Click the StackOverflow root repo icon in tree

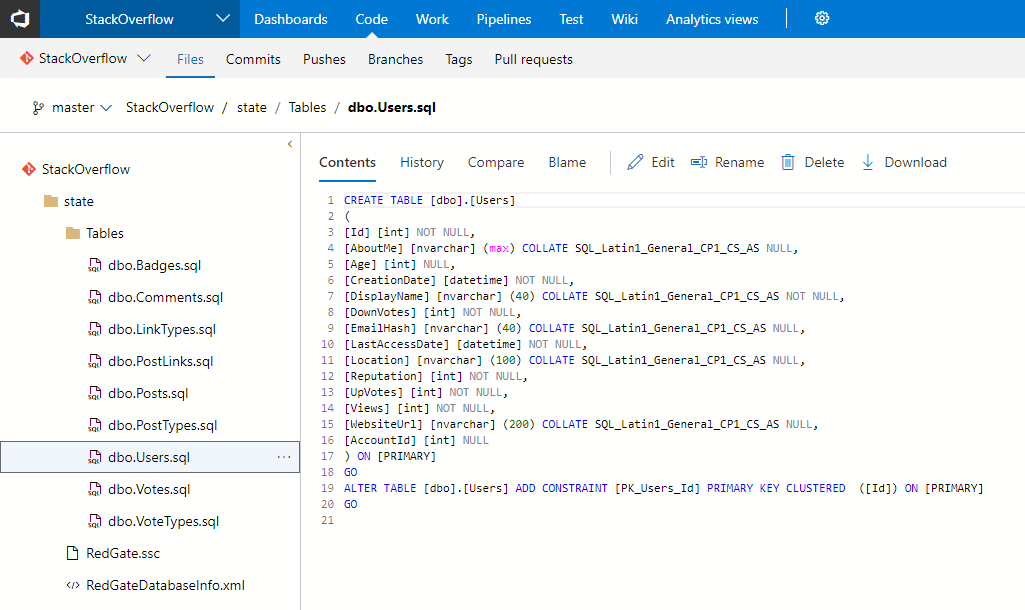[x=29, y=169]
